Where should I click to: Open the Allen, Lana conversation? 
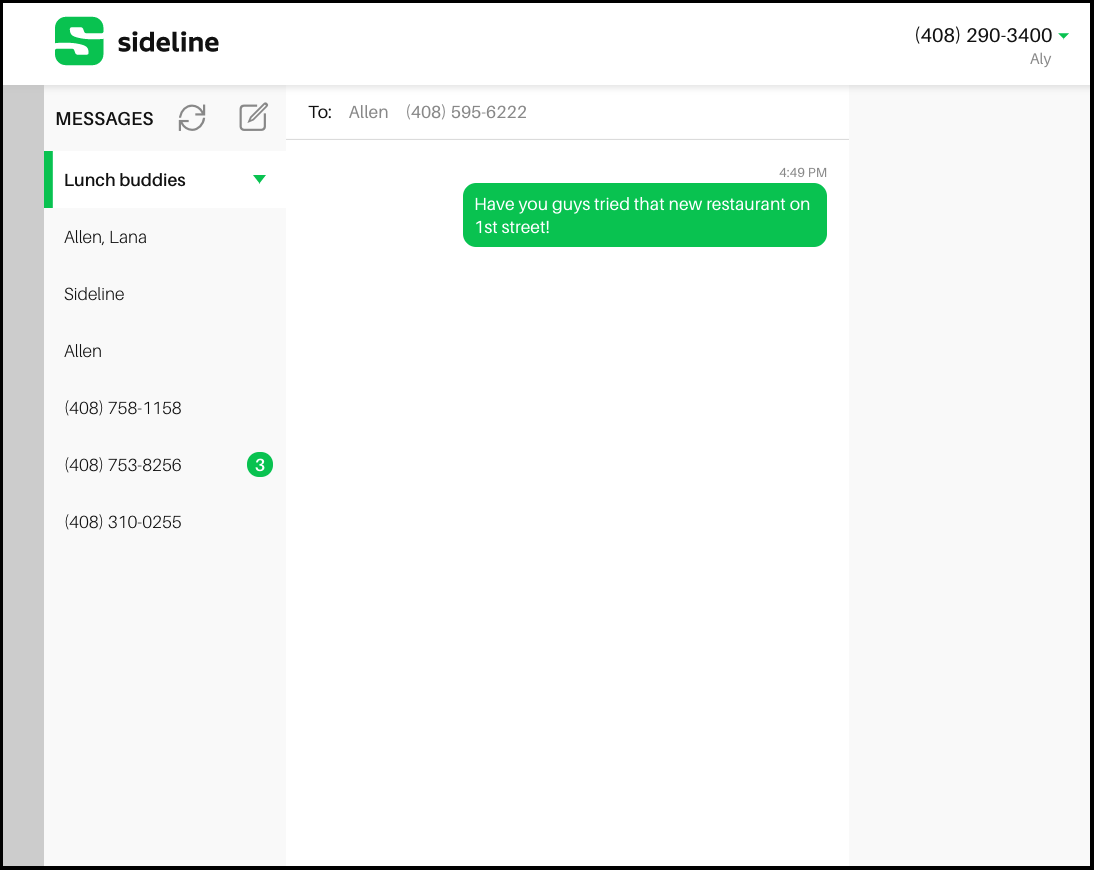coord(165,237)
